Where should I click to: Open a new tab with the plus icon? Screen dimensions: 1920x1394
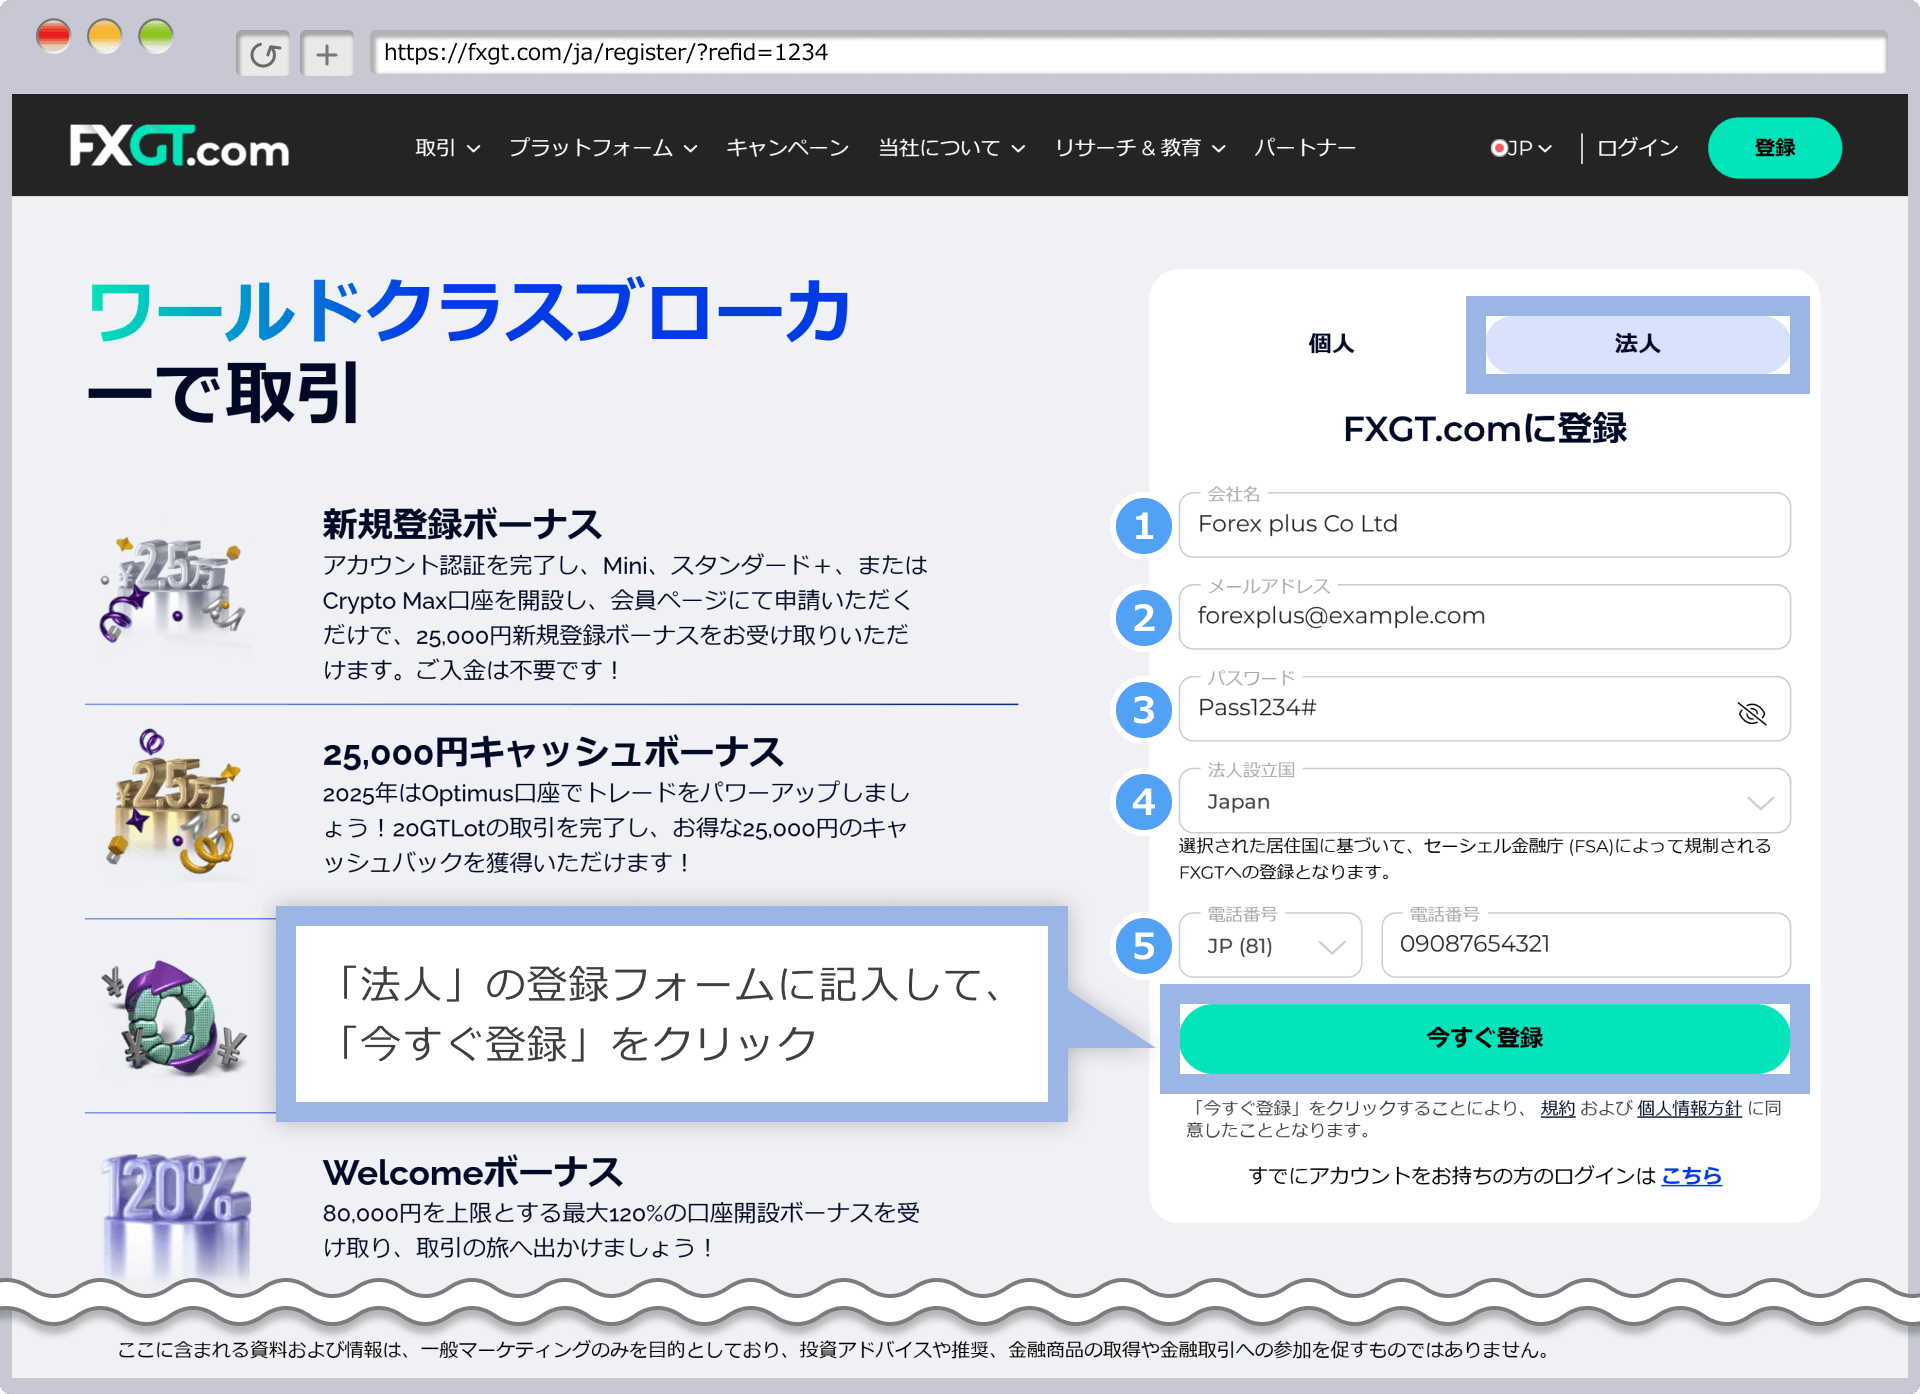click(326, 53)
